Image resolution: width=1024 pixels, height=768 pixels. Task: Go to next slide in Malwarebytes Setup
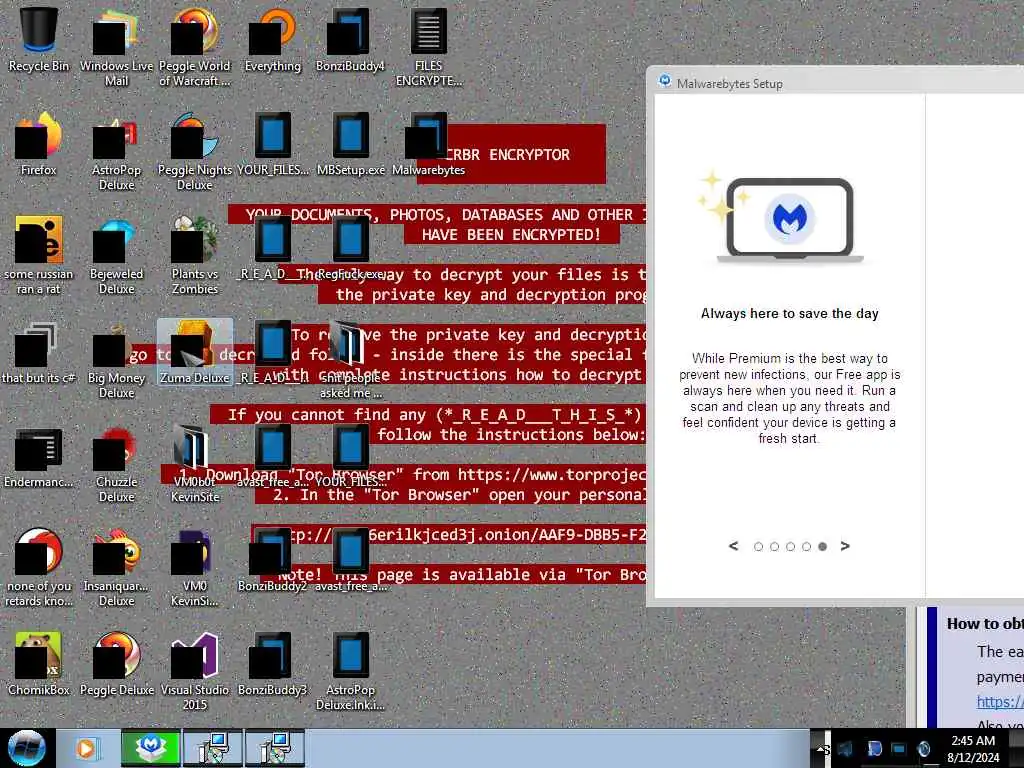point(845,546)
